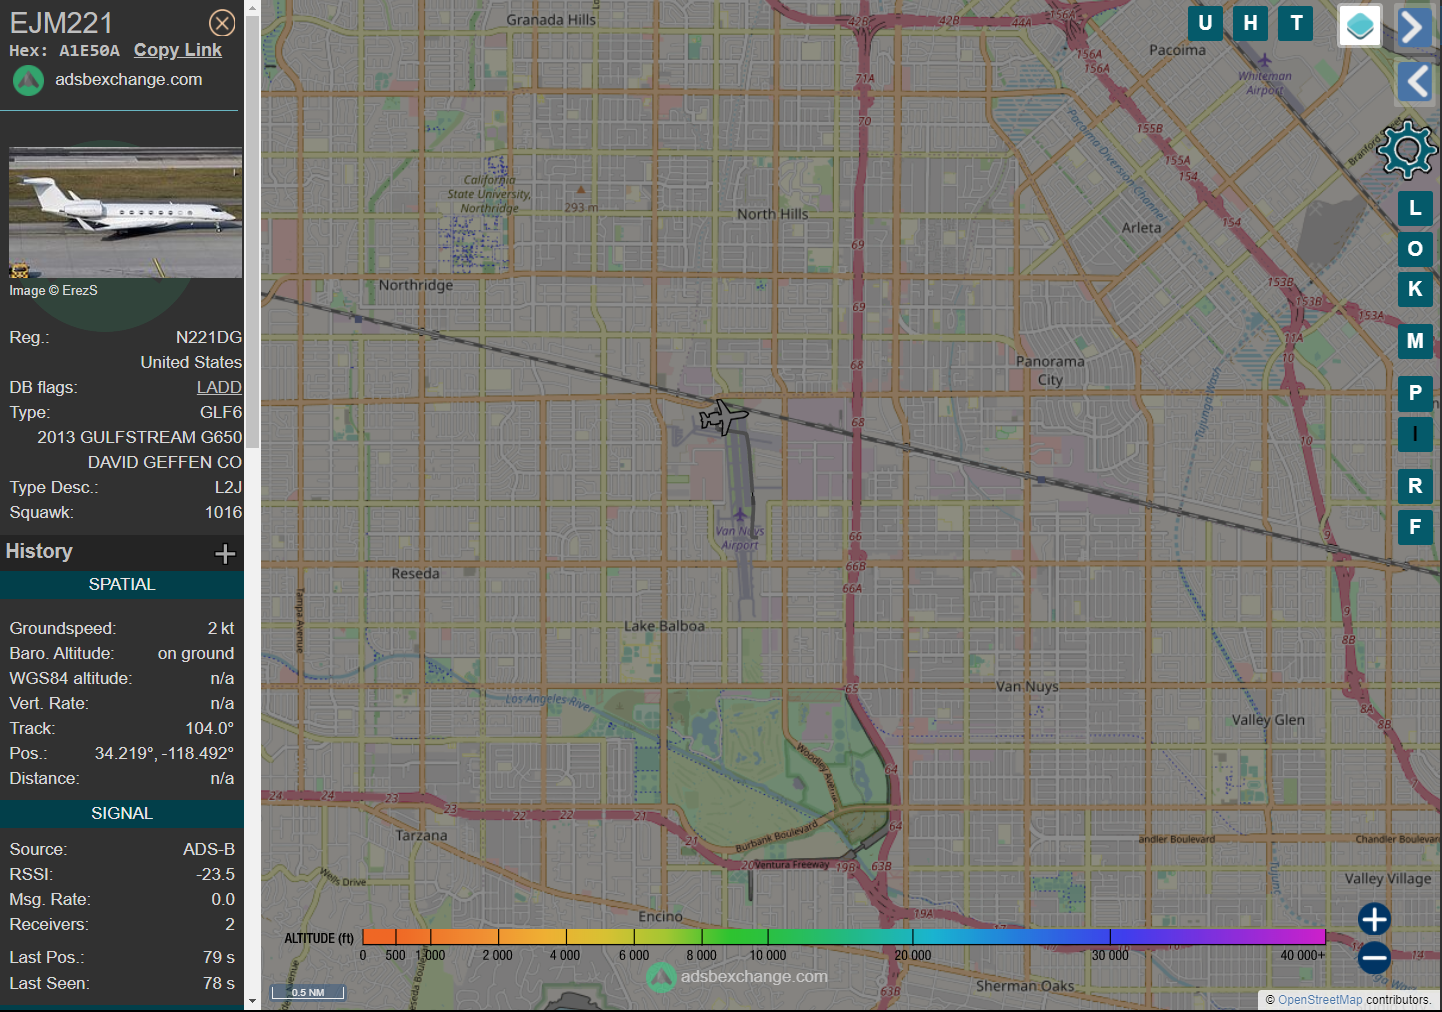
Task: Toggle the F map option button
Action: pos(1415,527)
